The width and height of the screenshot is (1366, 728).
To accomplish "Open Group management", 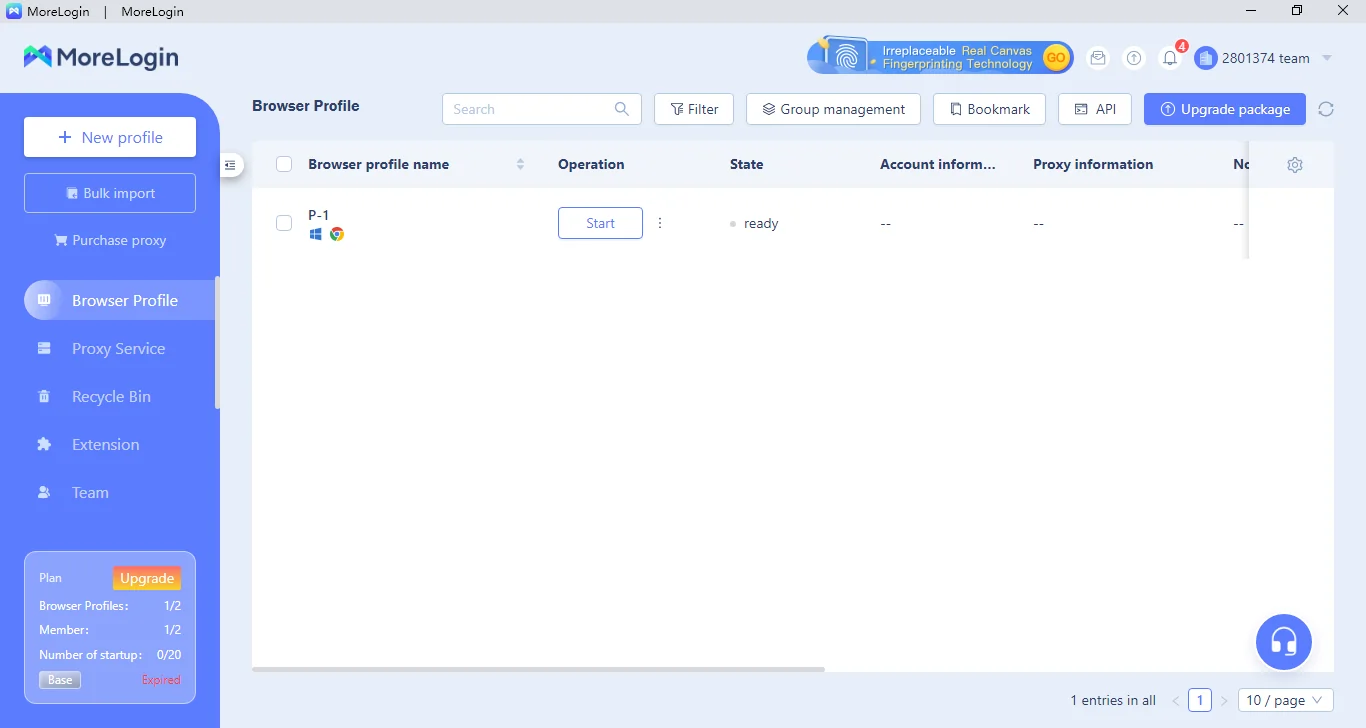I will [x=833, y=109].
